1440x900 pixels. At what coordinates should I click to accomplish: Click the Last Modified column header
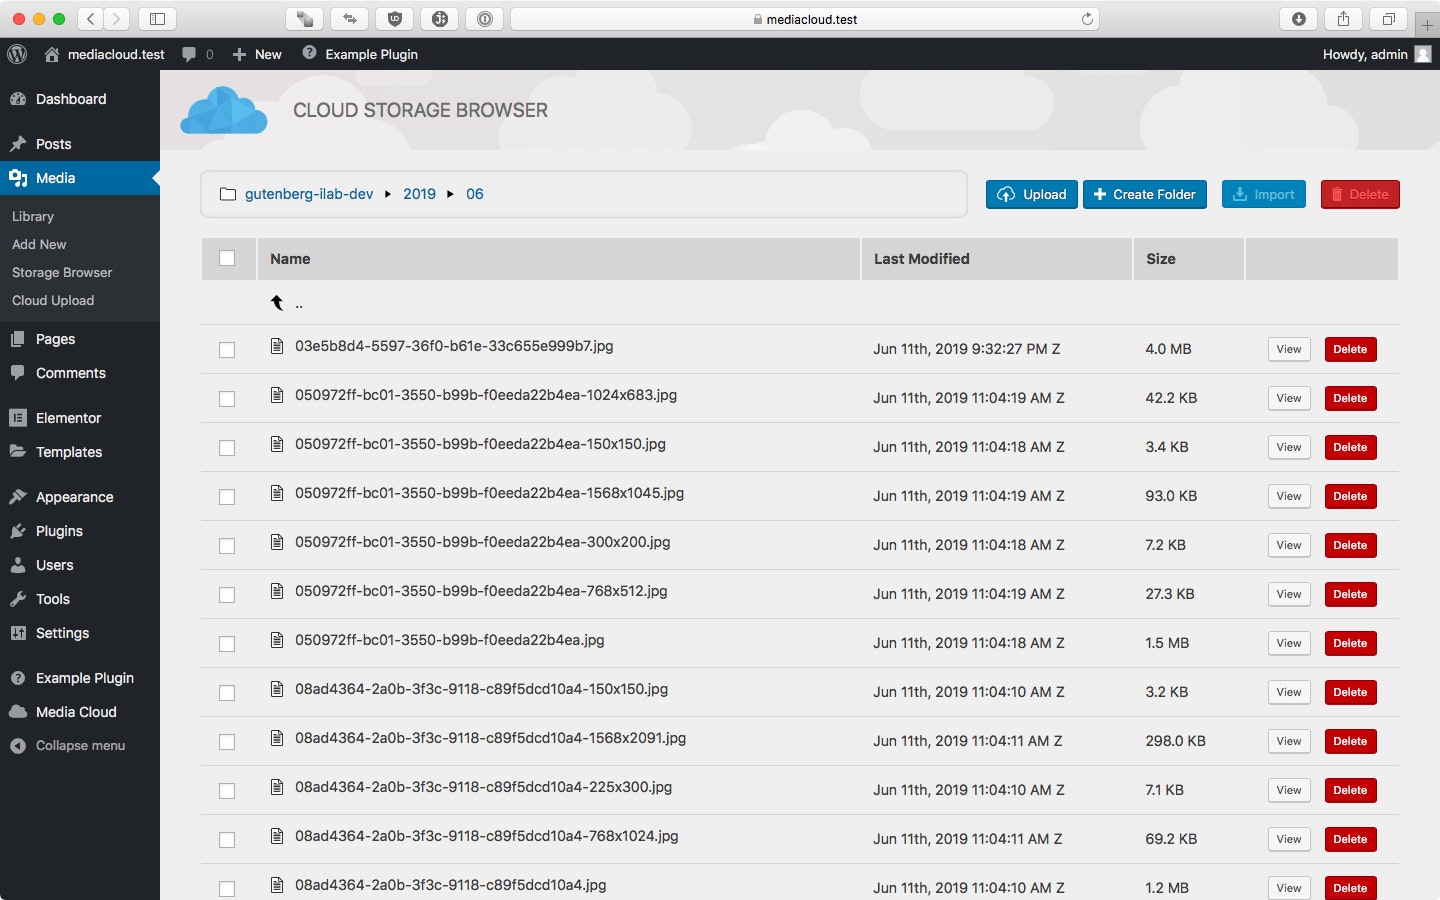point(997,259)
